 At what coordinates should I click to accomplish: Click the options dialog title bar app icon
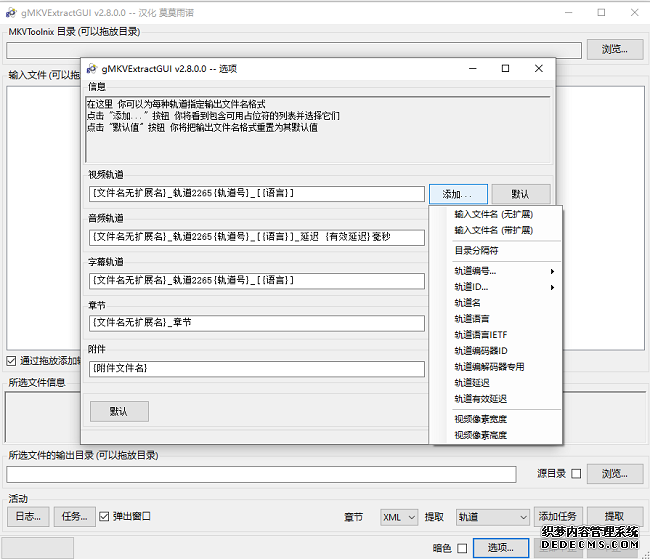coord(91,69)
